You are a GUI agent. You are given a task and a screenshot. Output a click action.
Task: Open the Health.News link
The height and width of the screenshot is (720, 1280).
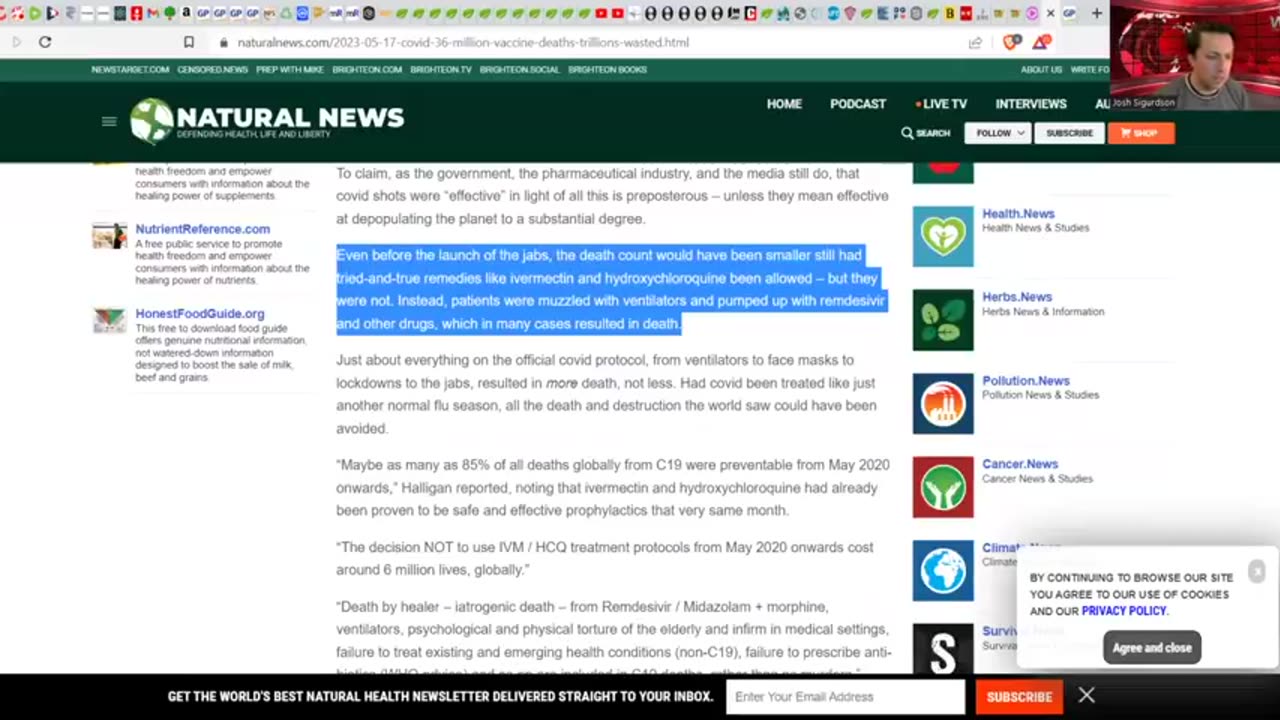[1018, 213]
